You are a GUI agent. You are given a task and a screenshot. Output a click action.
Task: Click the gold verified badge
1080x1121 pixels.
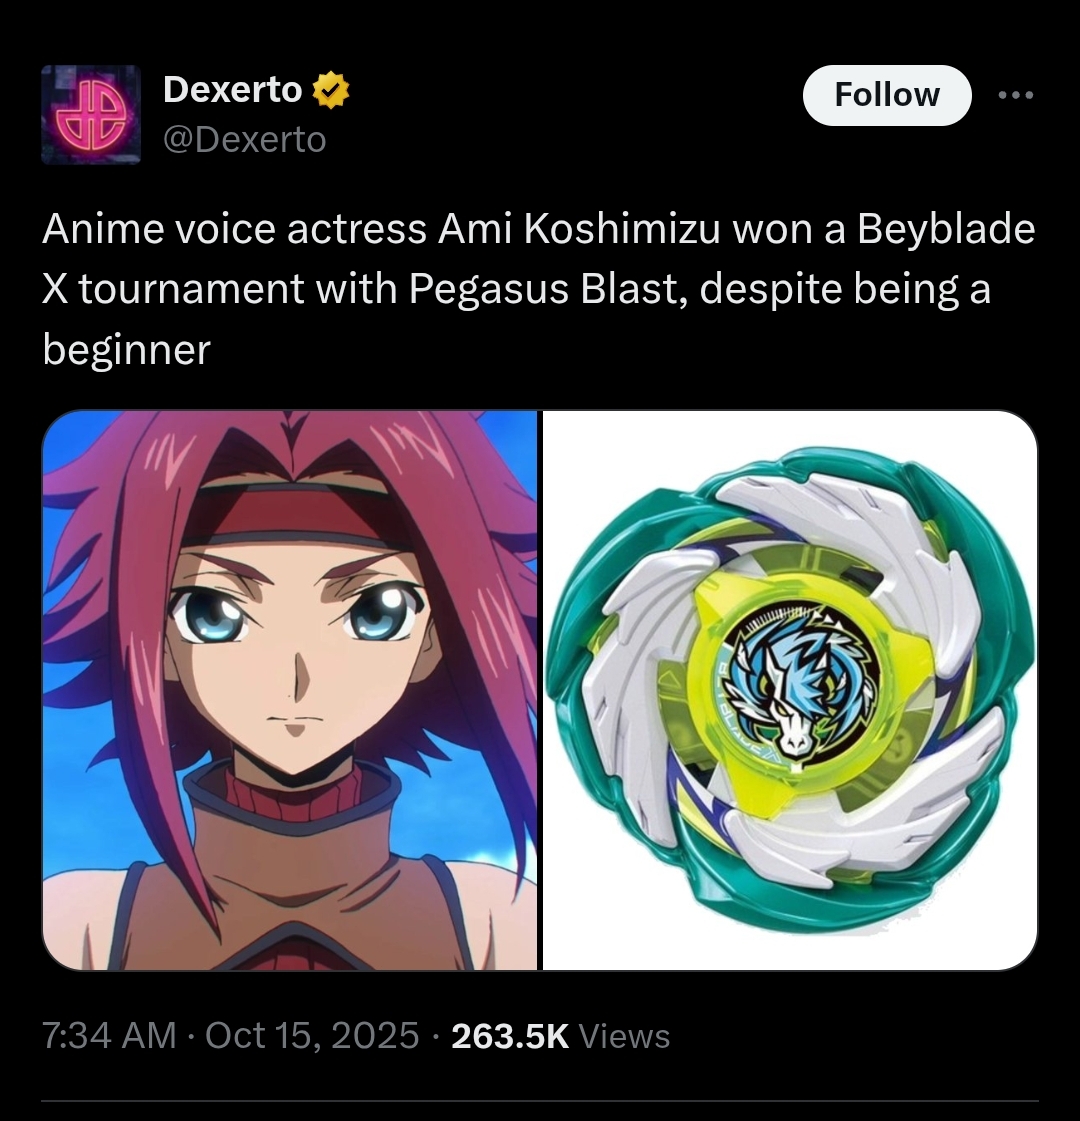(330, 90)
